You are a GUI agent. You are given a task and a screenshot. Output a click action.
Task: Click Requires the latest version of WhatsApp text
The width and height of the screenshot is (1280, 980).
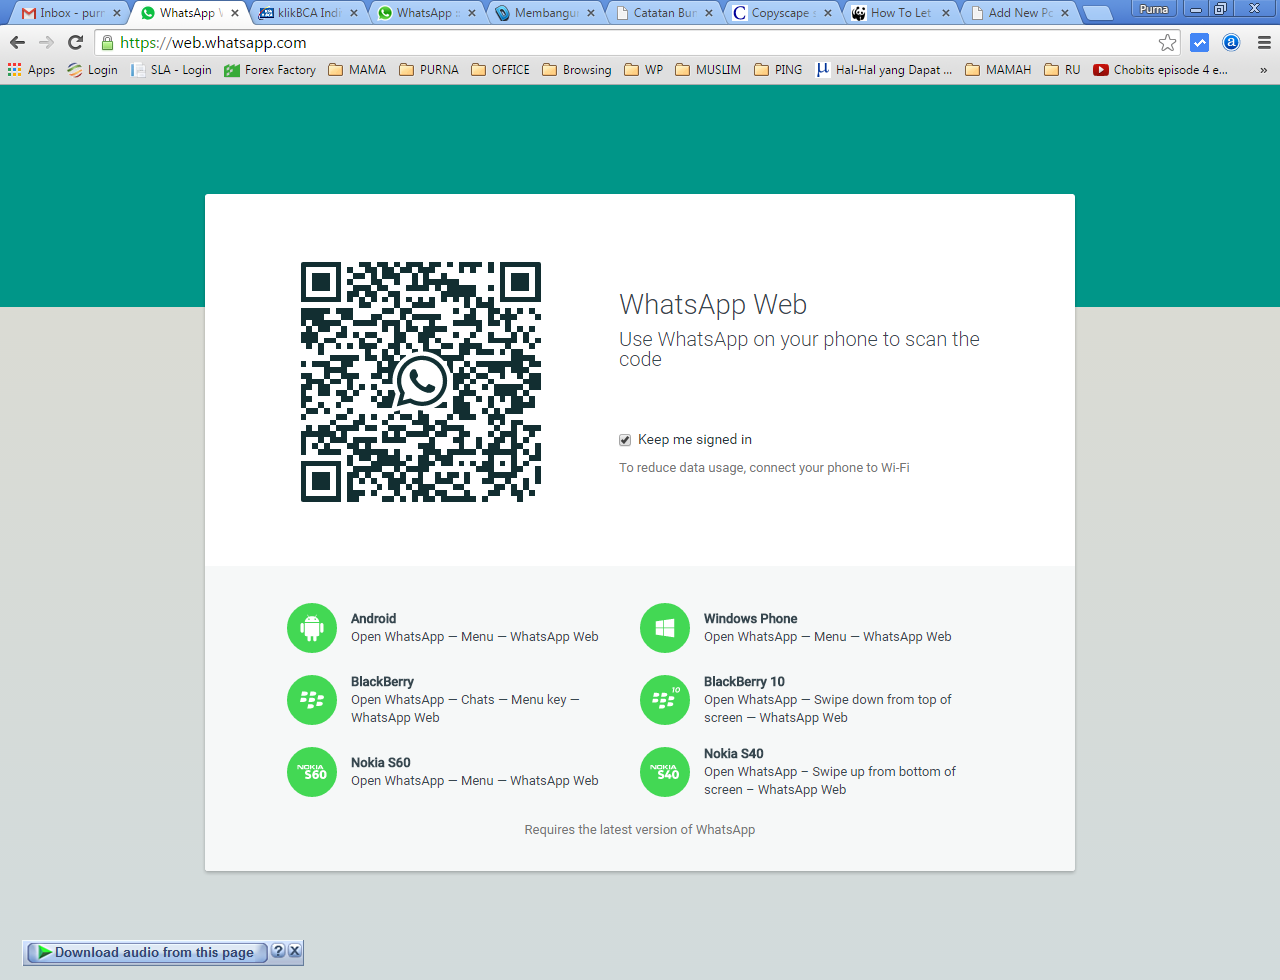(x=640, y=830)
